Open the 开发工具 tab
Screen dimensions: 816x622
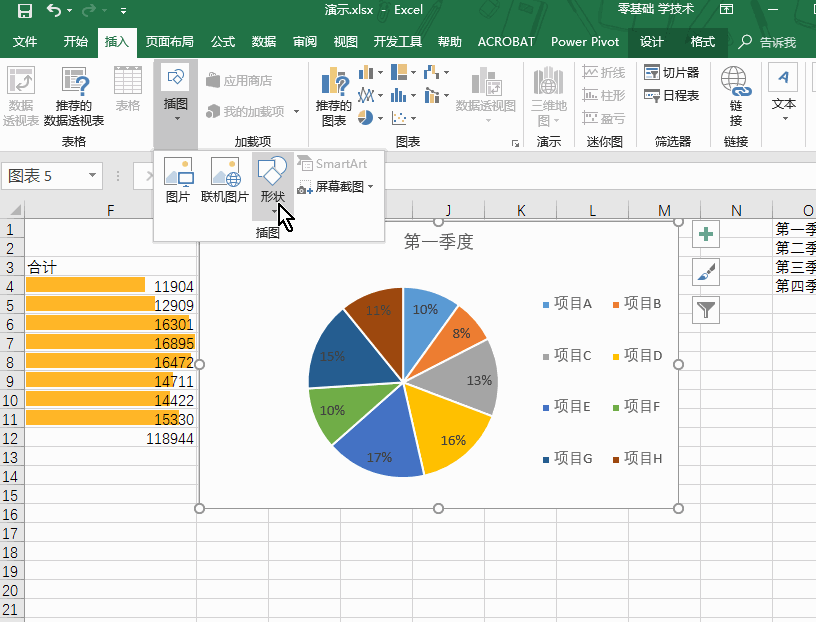[x=398, y=42]
